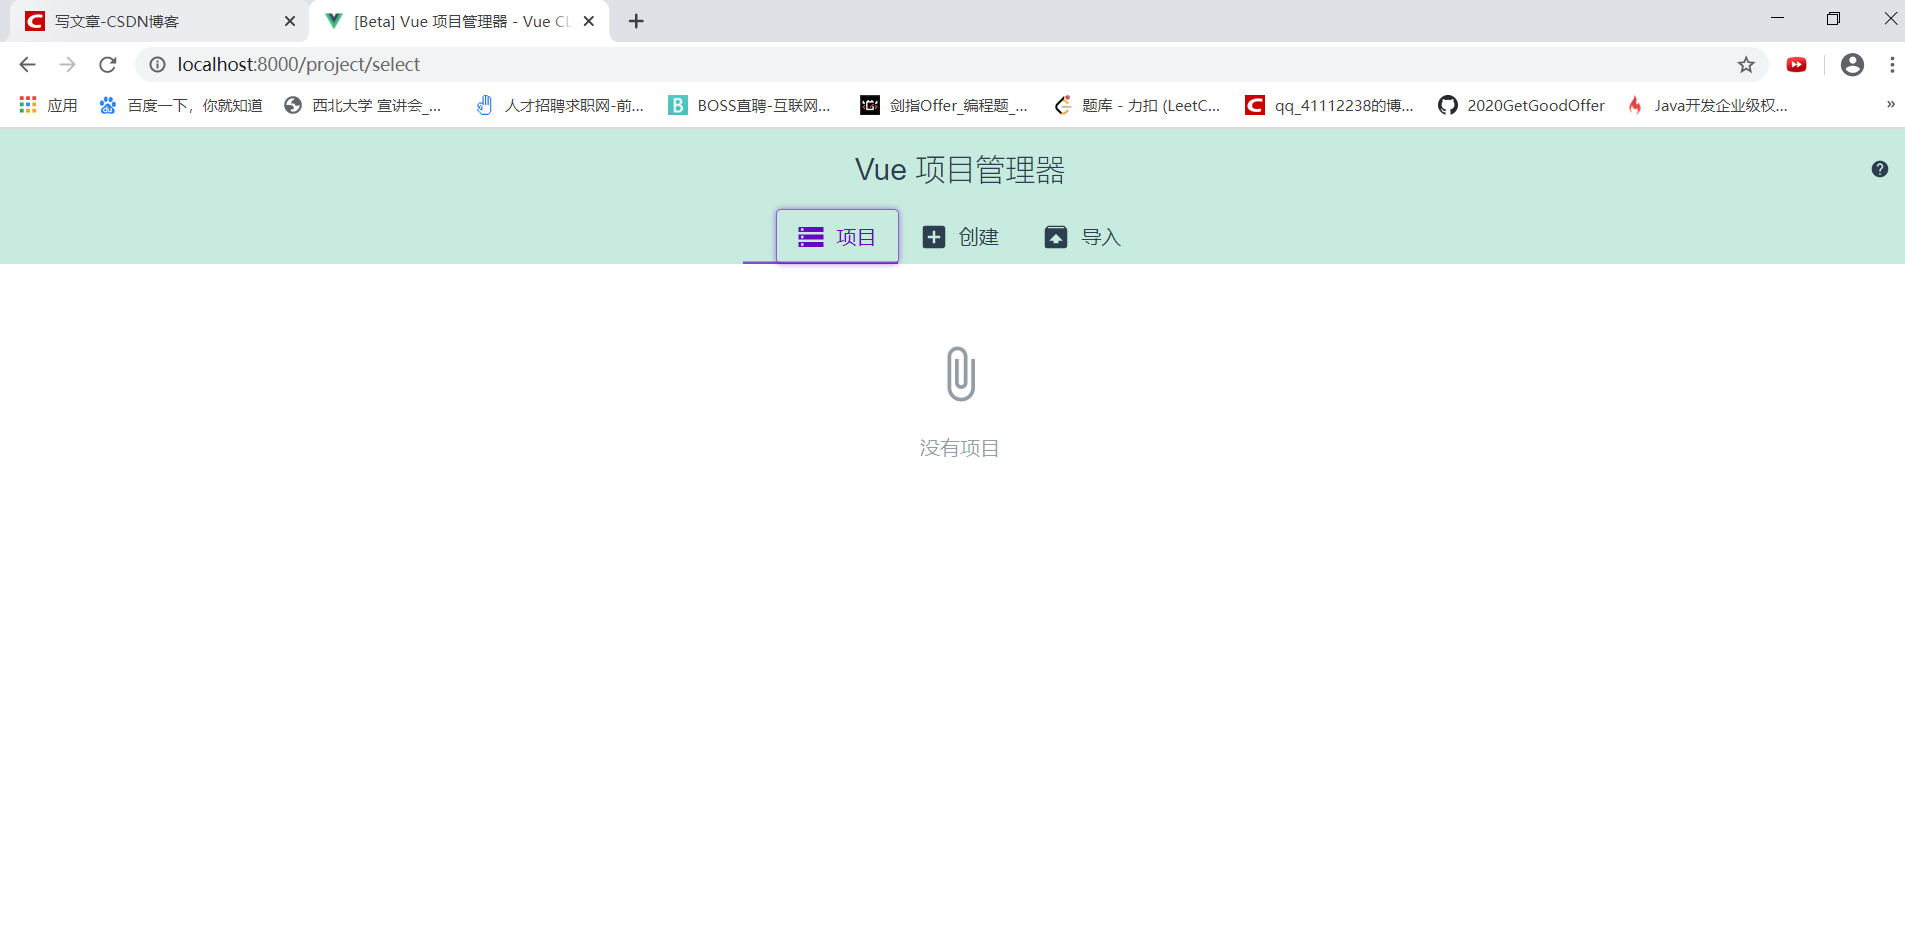
Task: Close the 写文章-CSDN博客 tab
Action: click(x=290, y=21)
